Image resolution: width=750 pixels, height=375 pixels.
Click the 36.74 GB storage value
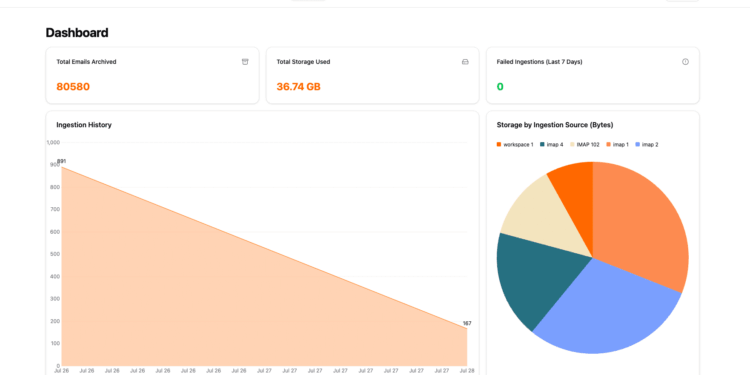coord(298,87)
